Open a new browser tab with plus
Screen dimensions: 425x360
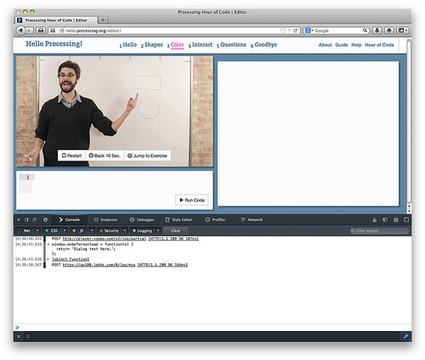click(103, 20)
